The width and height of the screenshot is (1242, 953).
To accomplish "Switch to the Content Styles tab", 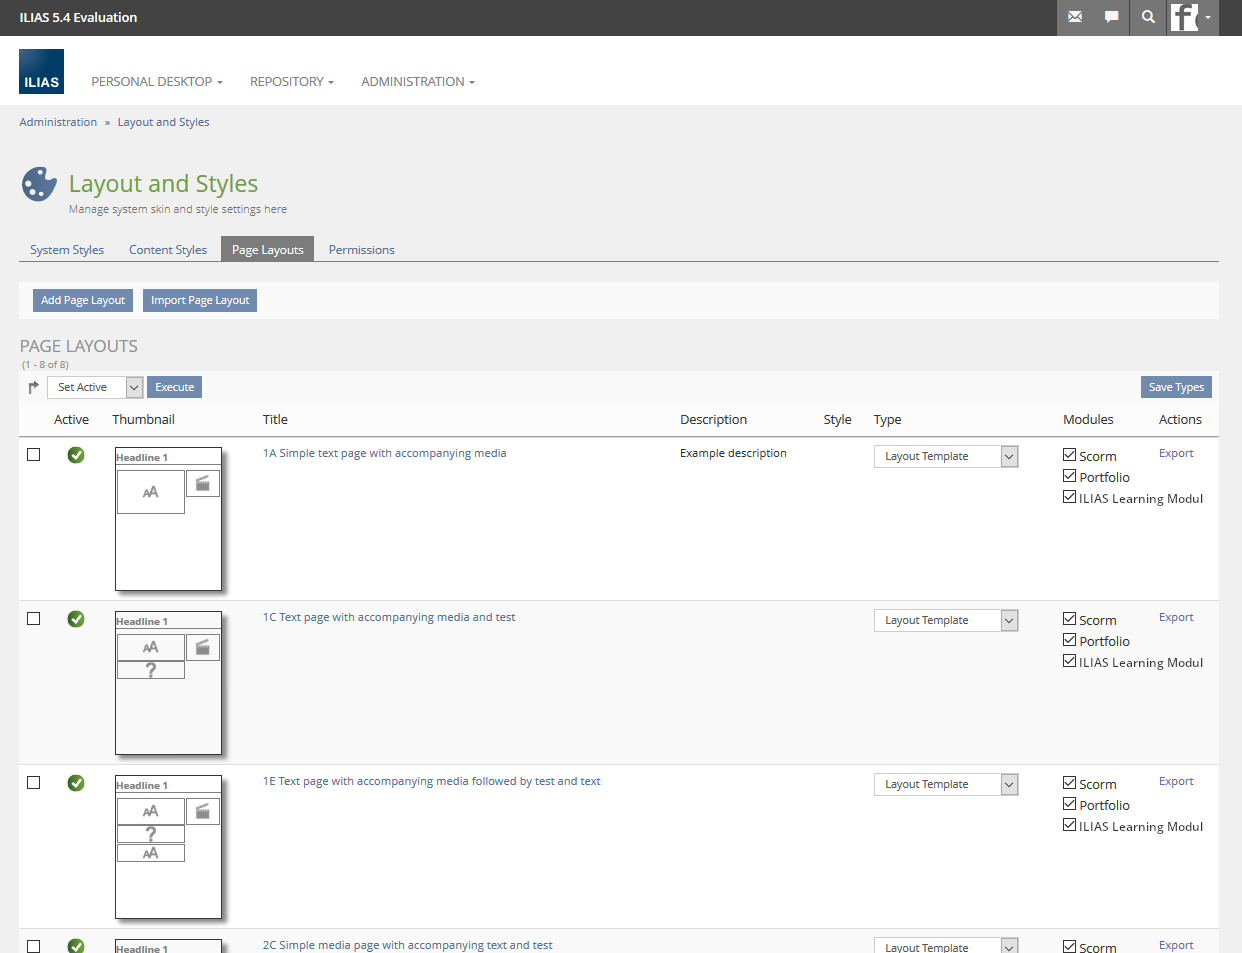I will click(168, 250).
